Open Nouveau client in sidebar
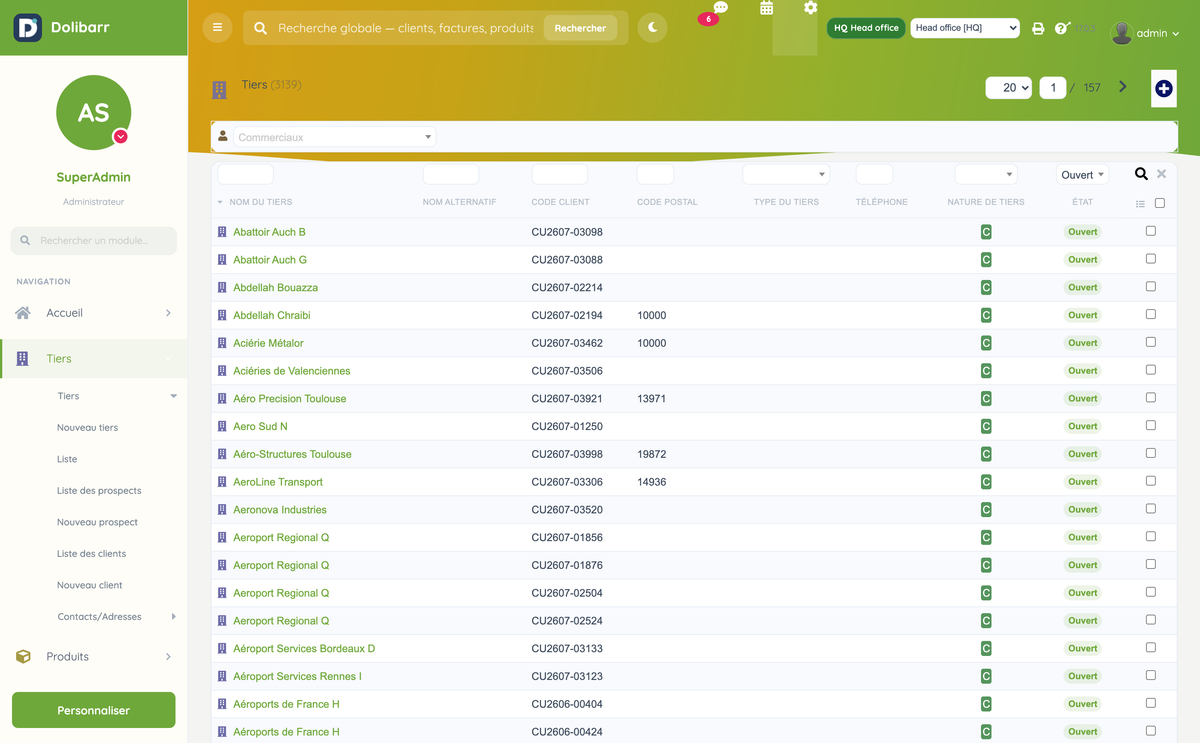Viewport: 1200px width, 743px height. (x=89, y=585)
